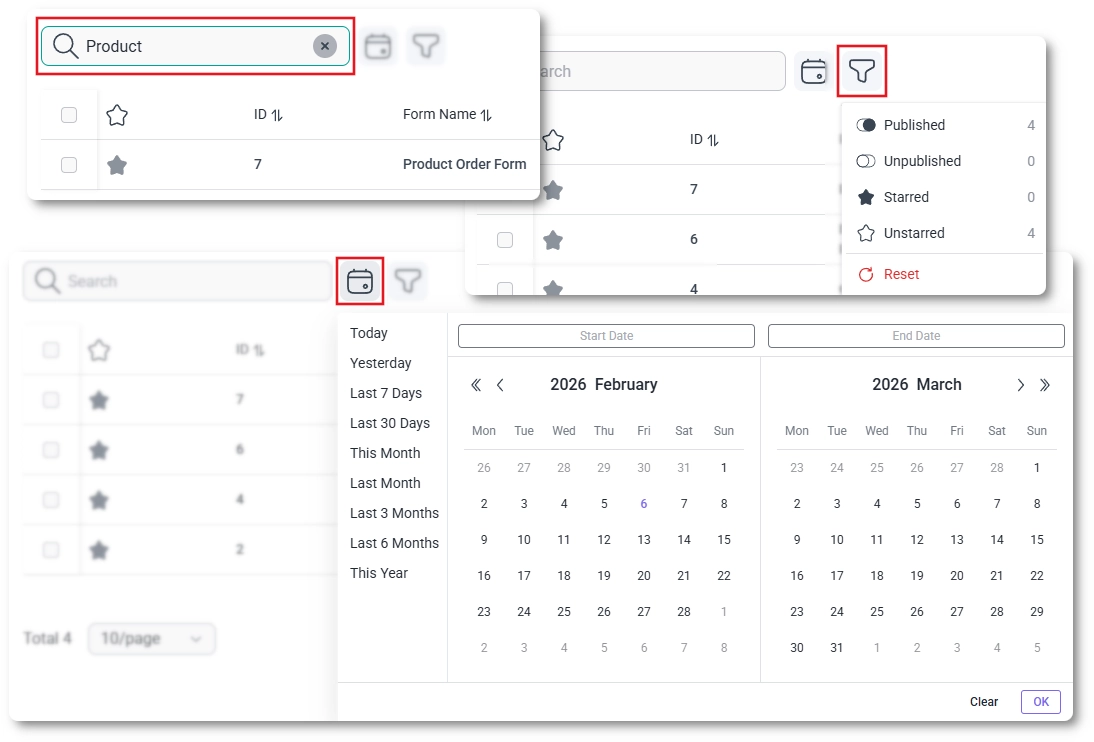Image resolution: width=1094 pixels, height=742 pixels.
Task: Click the Start Date input field
Action: click(605, 336)
